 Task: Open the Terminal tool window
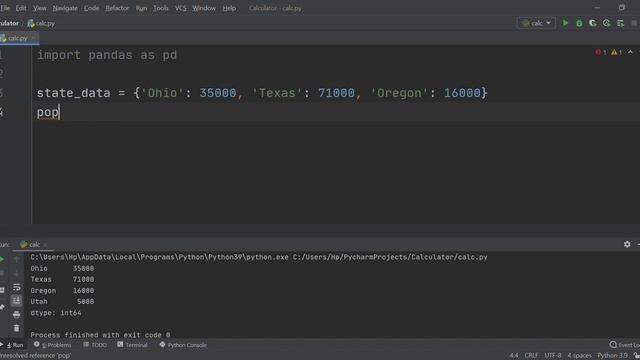tap(132, 345)
